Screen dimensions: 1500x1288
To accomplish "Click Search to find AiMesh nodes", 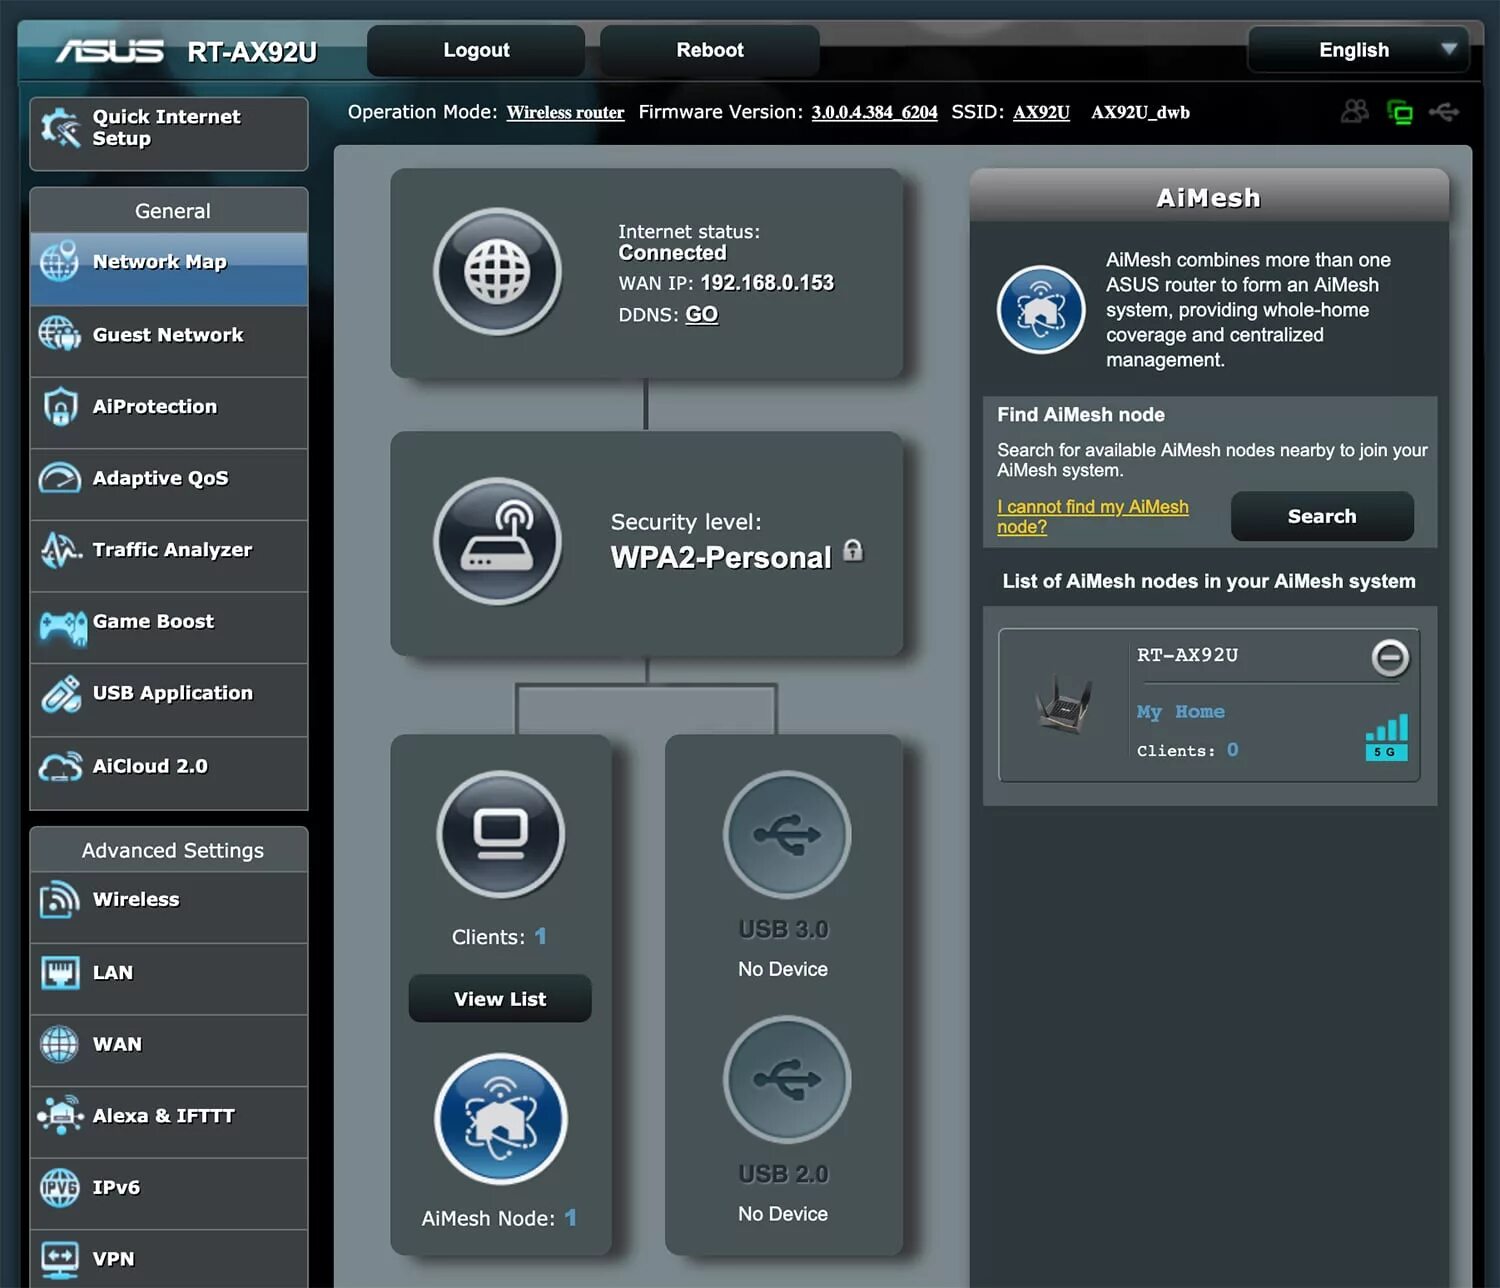I will tap(1322, 516).
